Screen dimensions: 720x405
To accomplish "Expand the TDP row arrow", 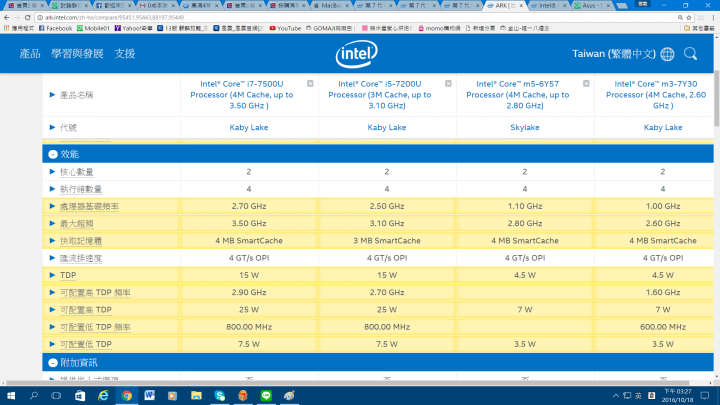I will tap(52, 275).
